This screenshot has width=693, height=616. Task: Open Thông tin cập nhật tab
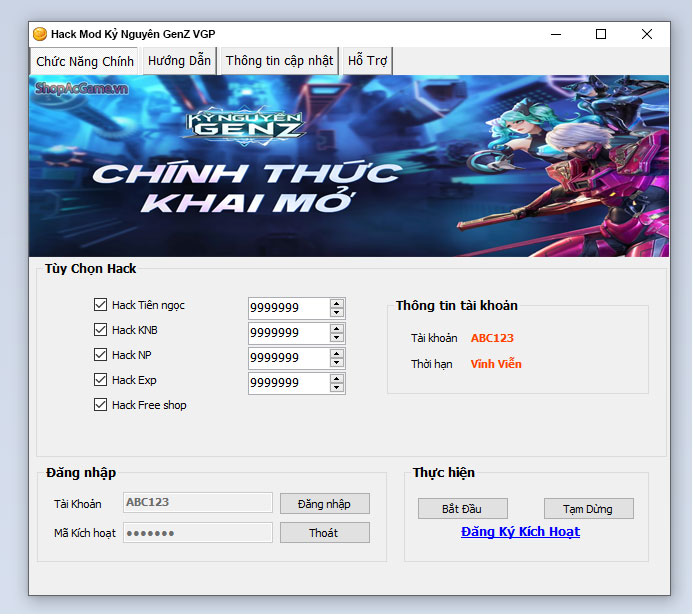pyautogui.click(x=279, y=61)
